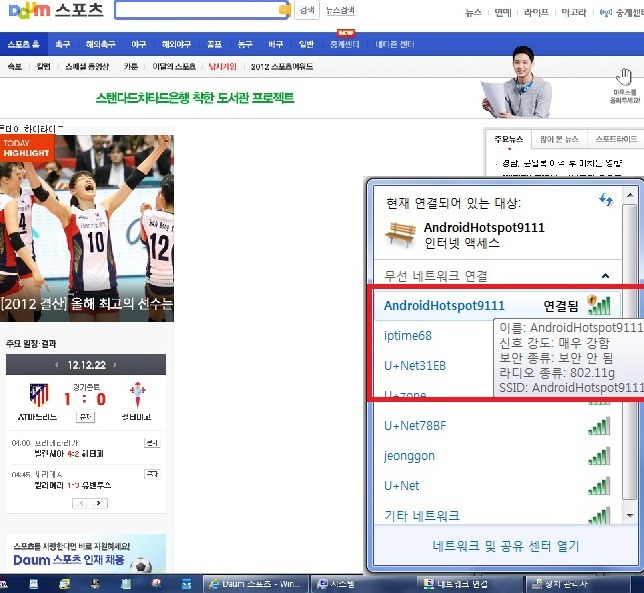Open the Daum 스포츠 인재 채용 banner

[x=86, y=554]
